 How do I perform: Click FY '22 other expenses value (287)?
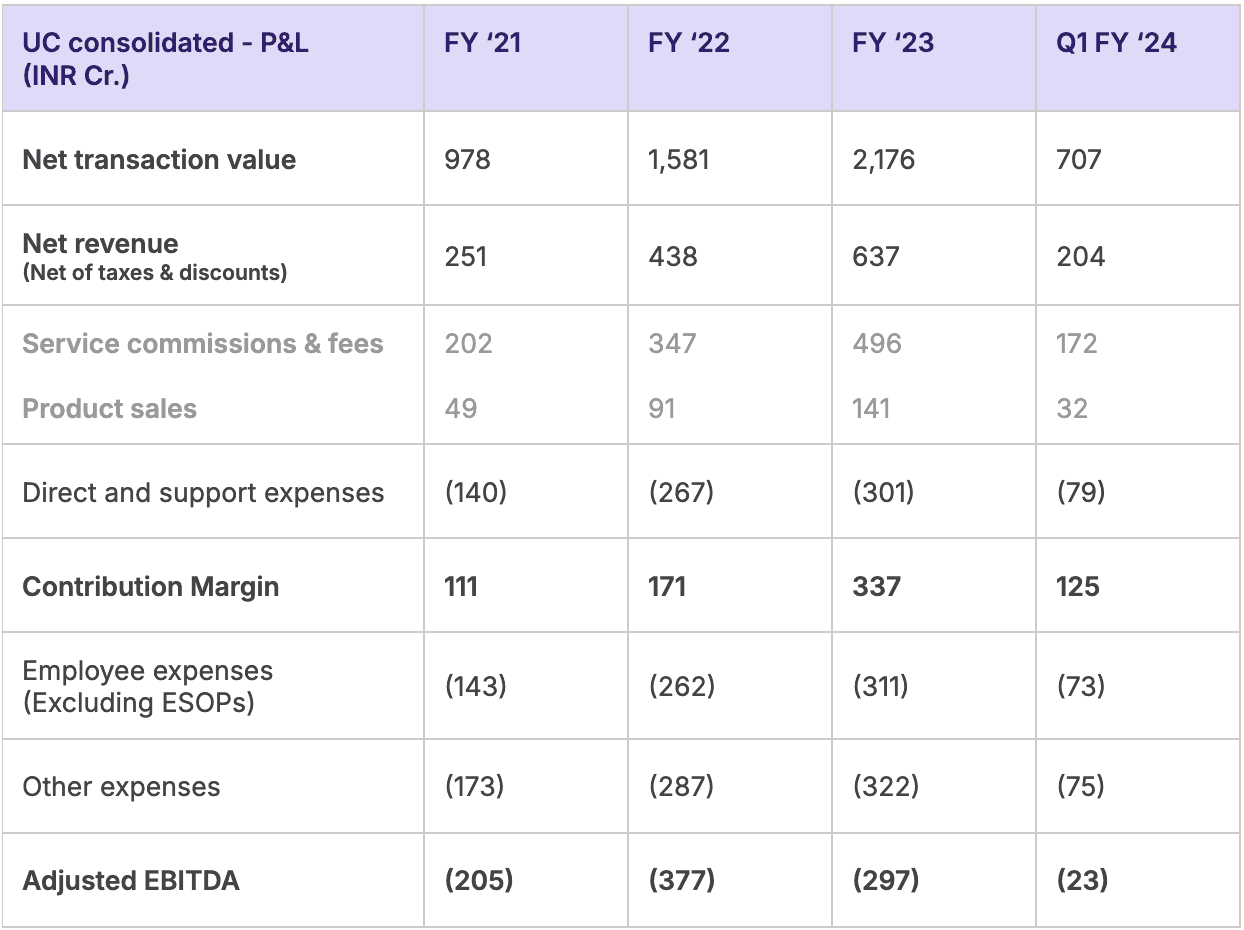(x=681, y=787)
